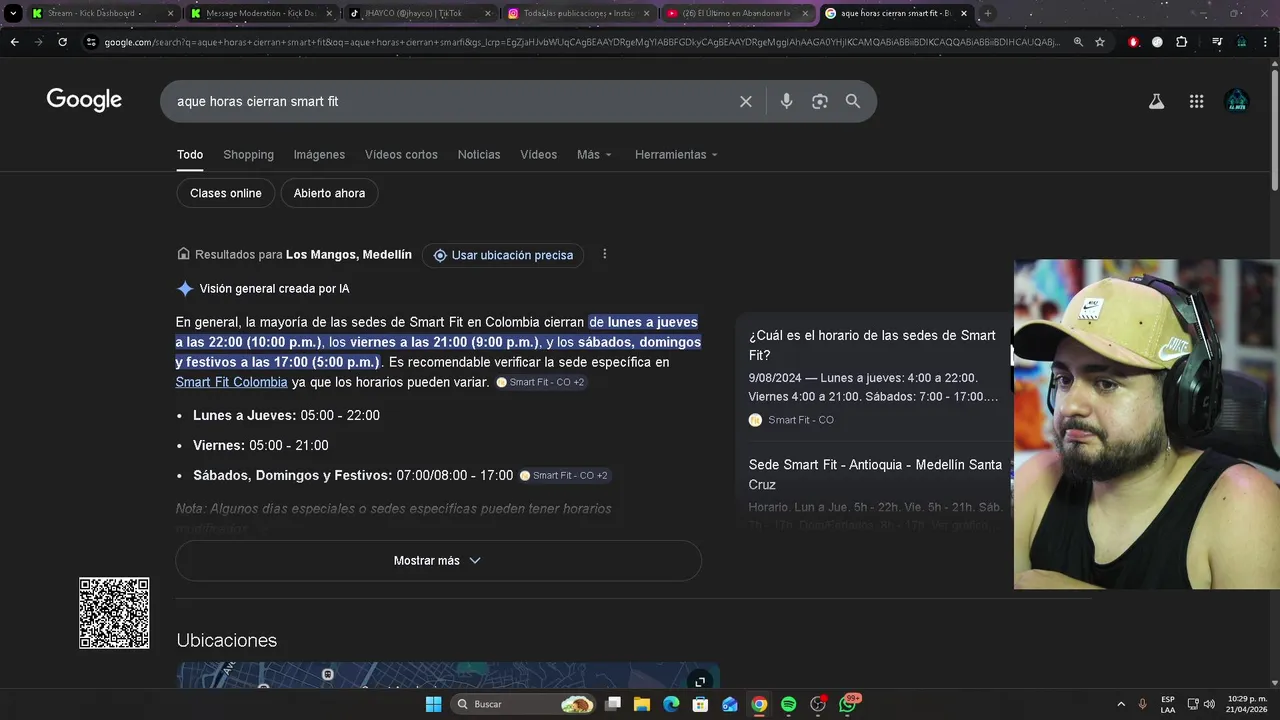Screen dimensions: 1280x720
Task: Open the Videos cortos tab
Action: 401,154
